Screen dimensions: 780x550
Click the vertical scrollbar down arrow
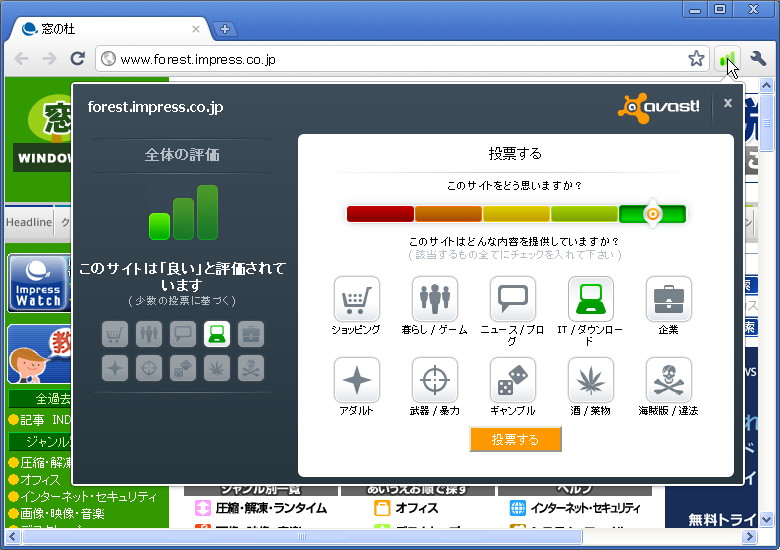pyautogui.click(x=766, y=520)
